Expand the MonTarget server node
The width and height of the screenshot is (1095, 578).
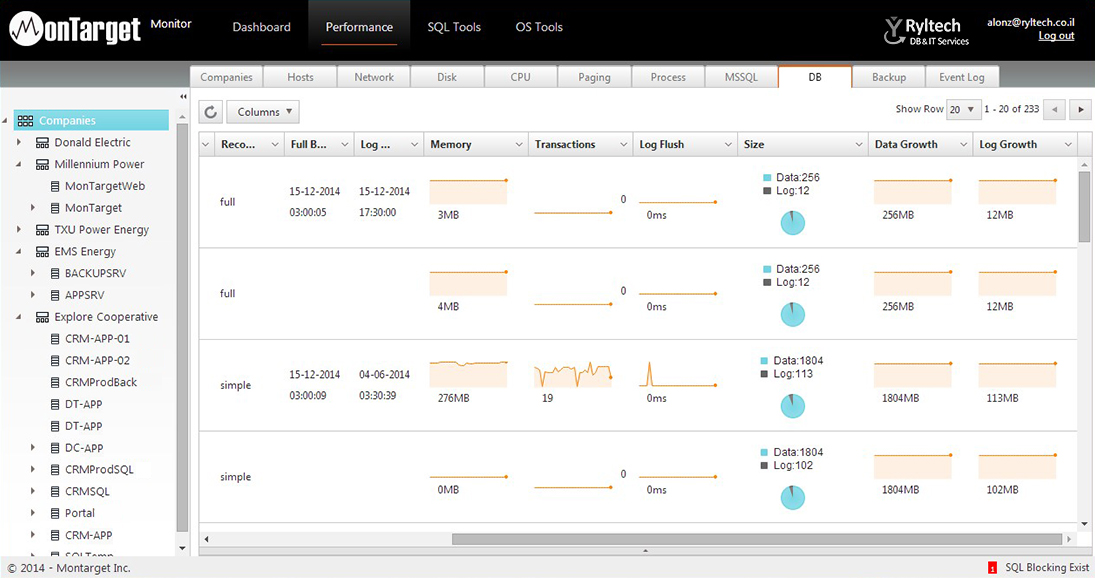coord(32,208)
